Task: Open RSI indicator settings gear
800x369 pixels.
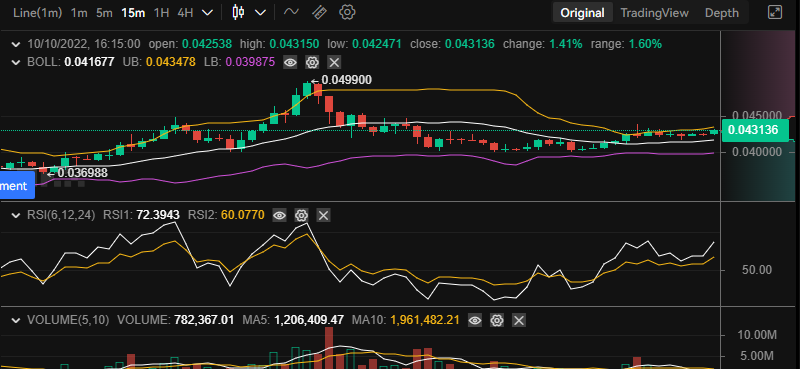Action: pos(301,215)
